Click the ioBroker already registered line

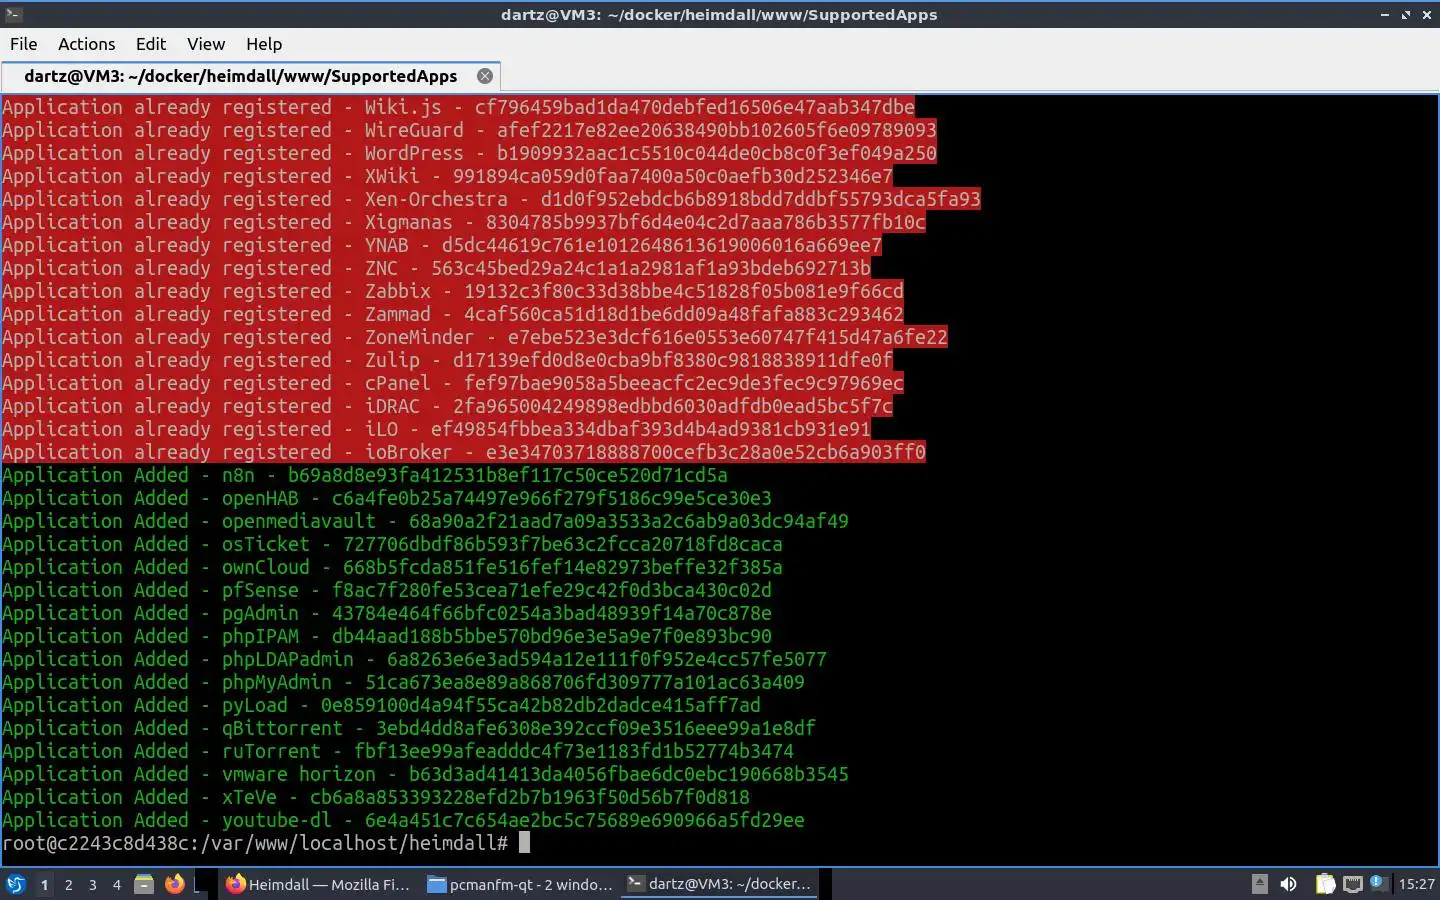coord(464,452)
